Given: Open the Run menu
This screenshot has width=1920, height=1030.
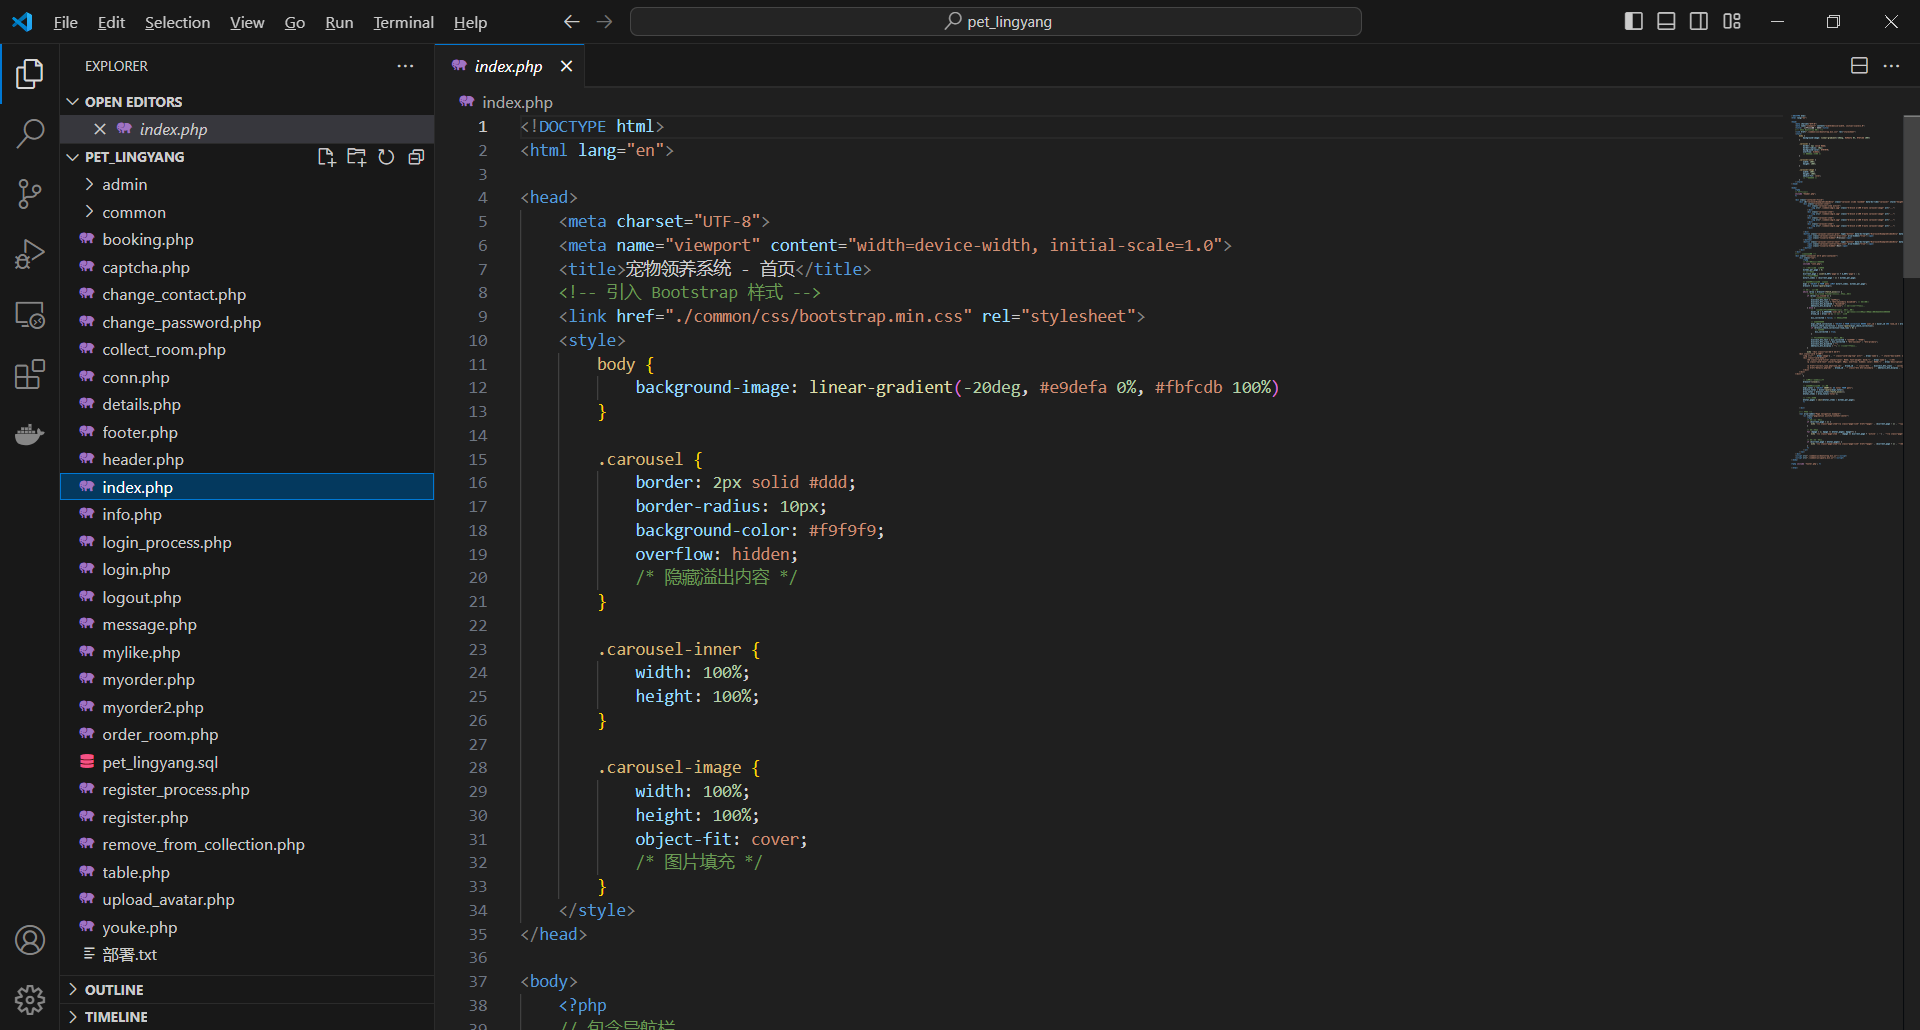Looking at the screenshot, I should coord(339,22).
